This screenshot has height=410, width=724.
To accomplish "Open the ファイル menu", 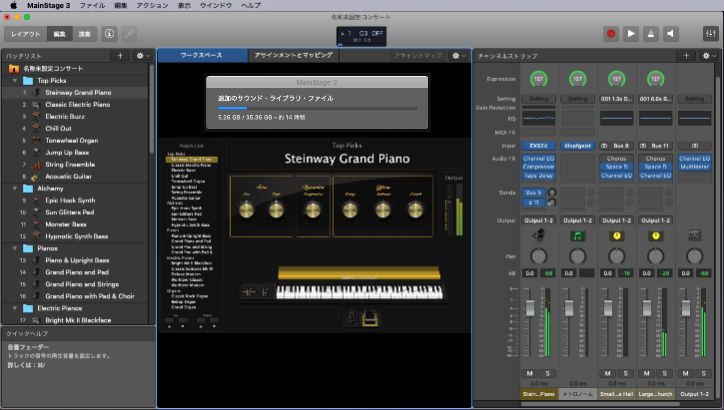I will (x=92, y=6).
